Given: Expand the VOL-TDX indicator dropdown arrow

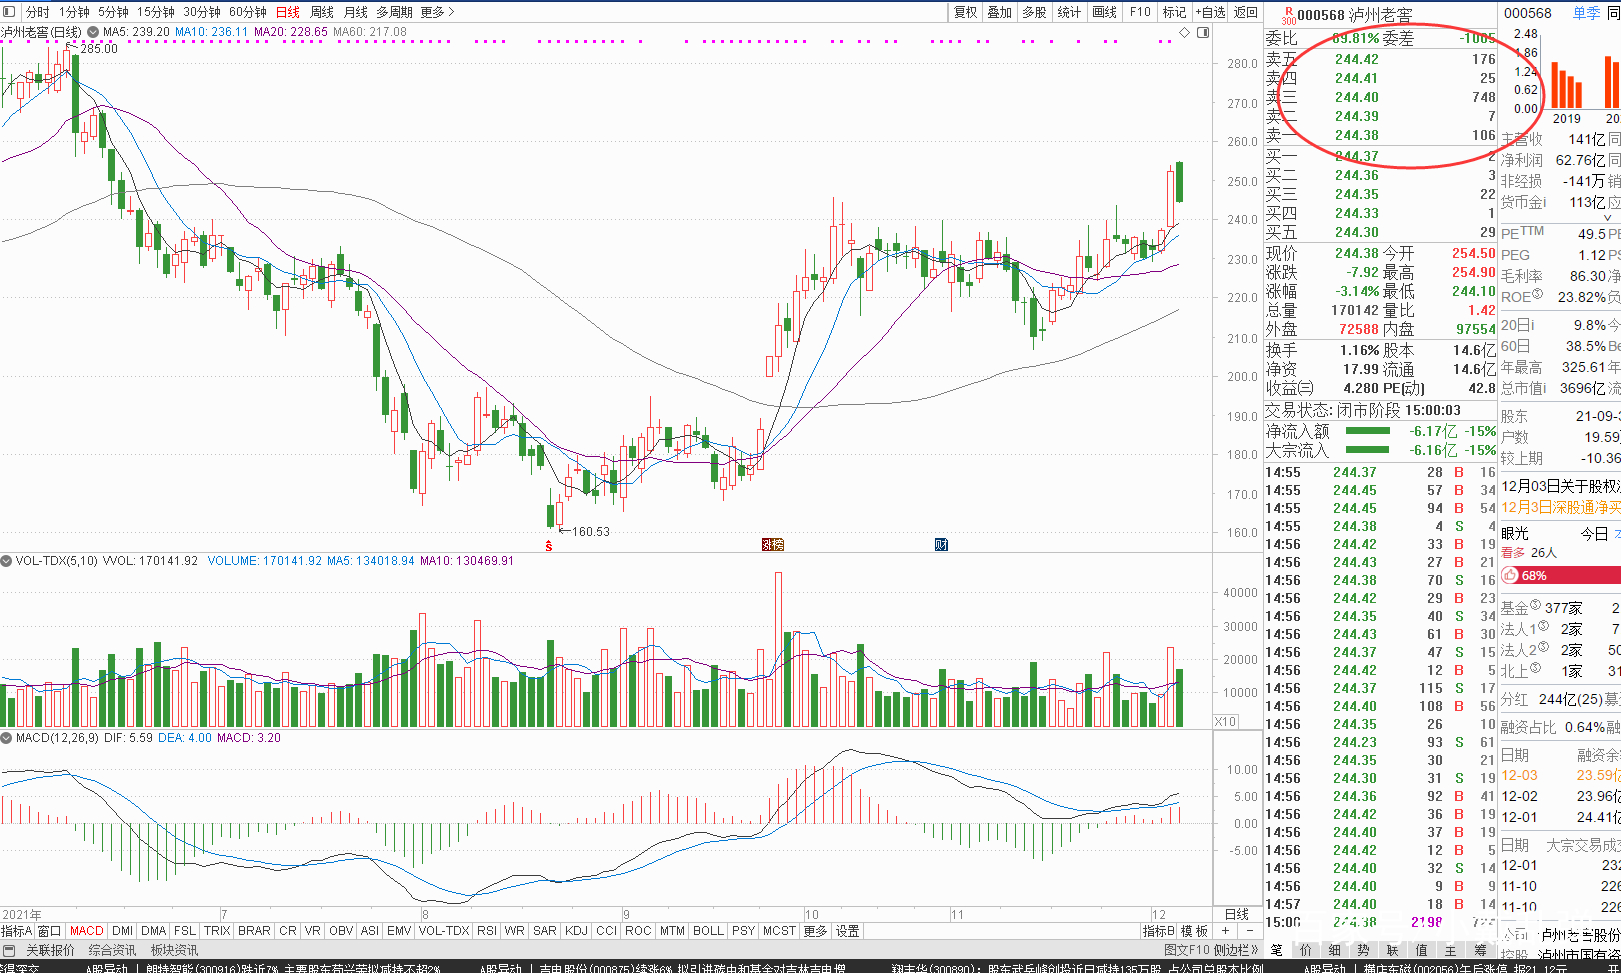Looking at the screenshot, I should [x=7, y=561].
